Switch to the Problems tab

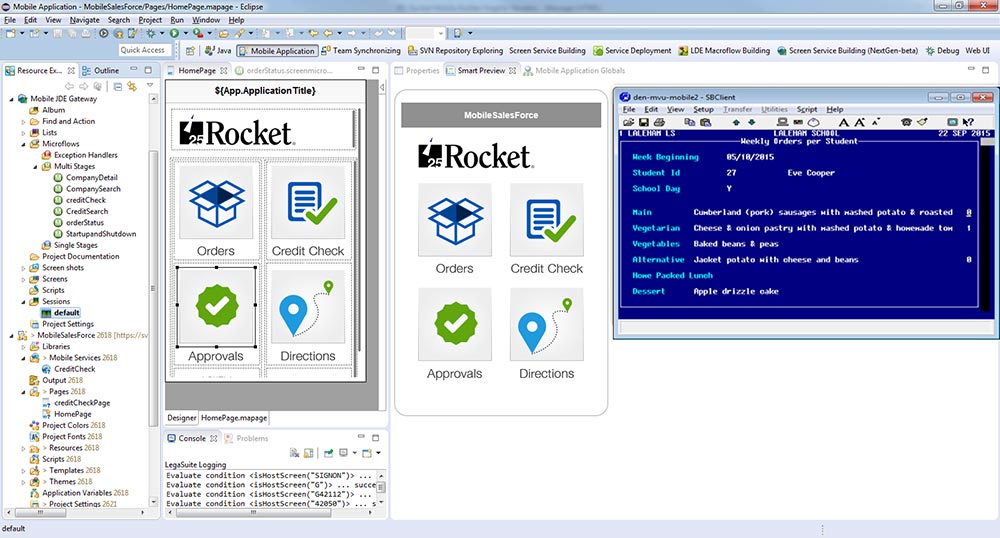pyautogui.click(x=246, y=439)
